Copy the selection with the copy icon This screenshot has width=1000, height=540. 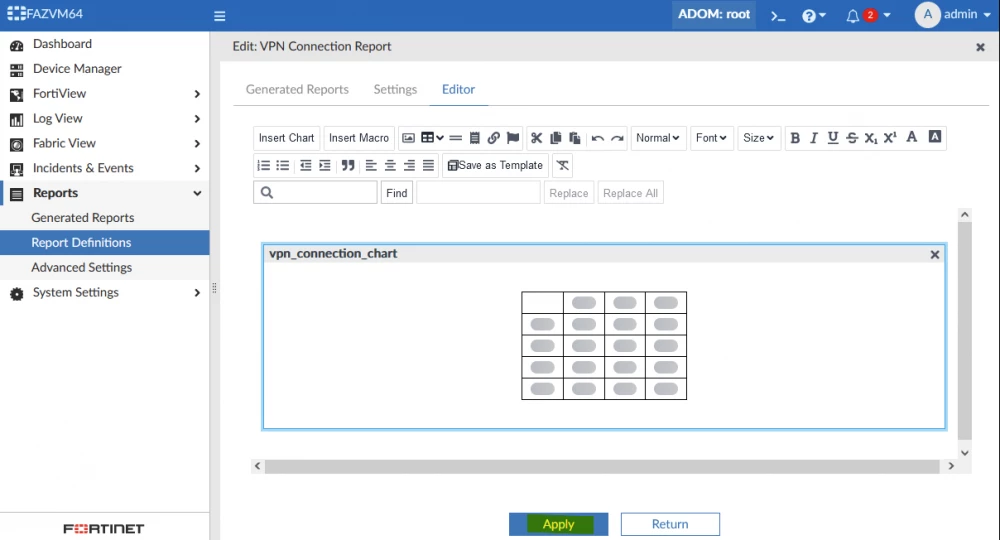tap(555, 138)
